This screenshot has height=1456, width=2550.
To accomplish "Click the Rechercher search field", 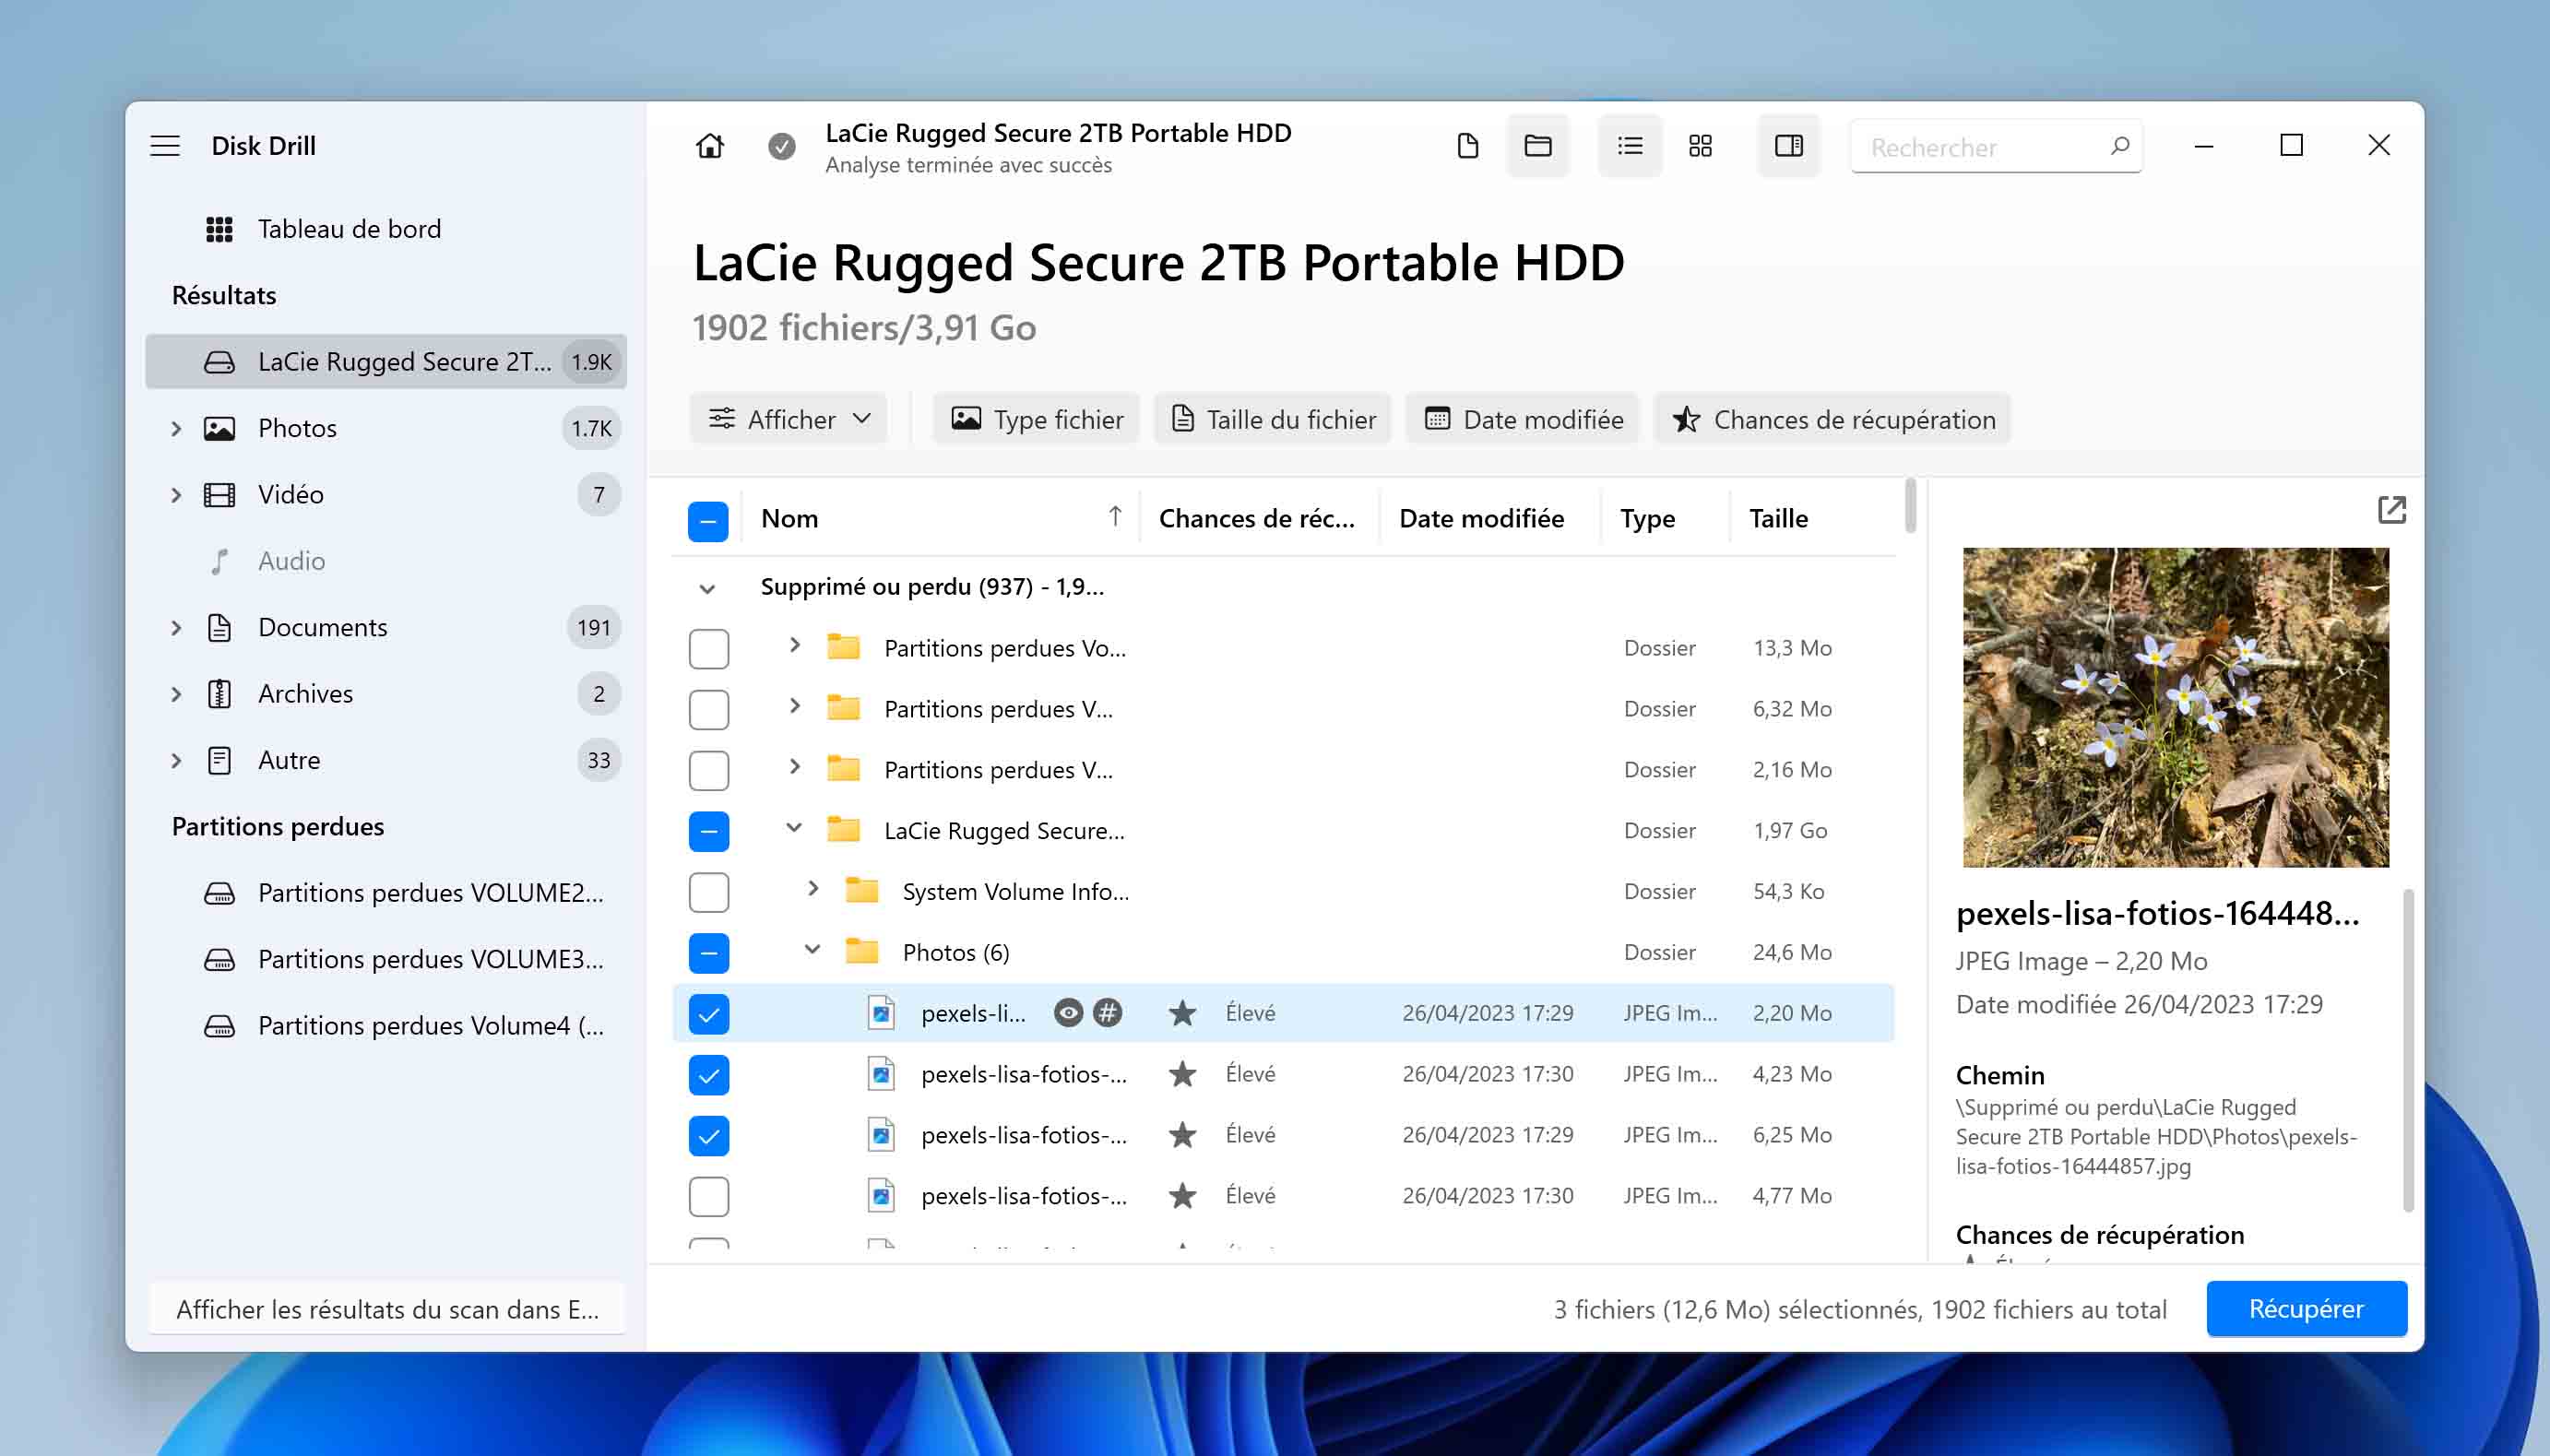I will coord(1996,146).
